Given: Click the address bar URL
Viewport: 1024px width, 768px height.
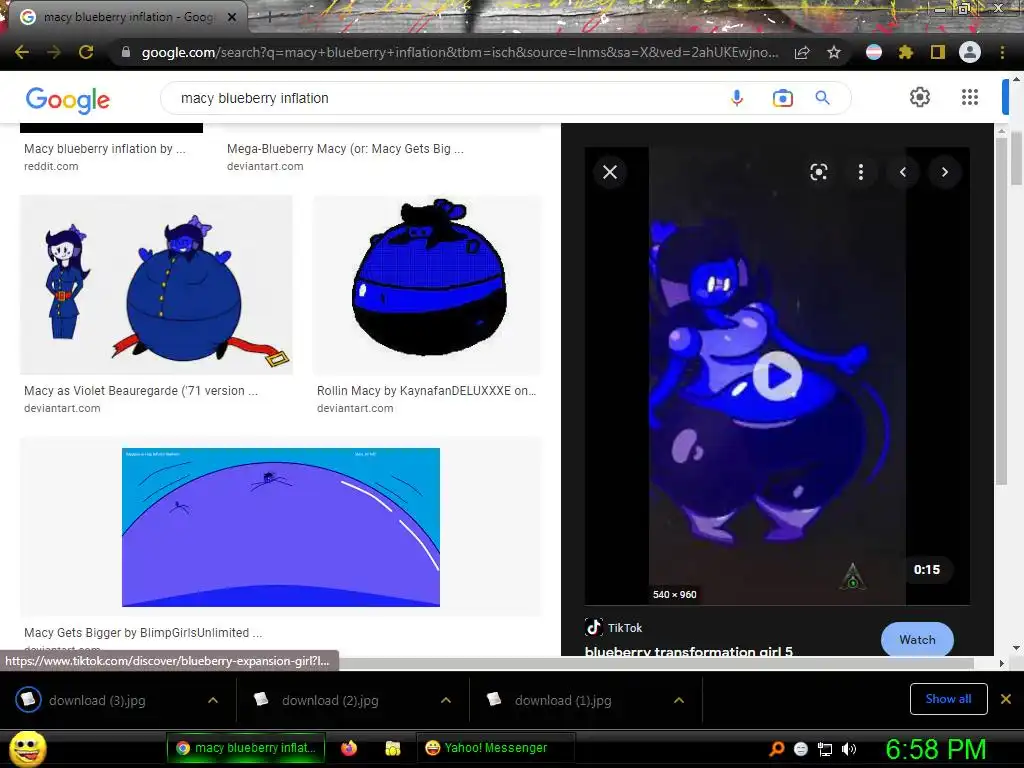Looking at the screenshot, I should (x=460, y=52).
